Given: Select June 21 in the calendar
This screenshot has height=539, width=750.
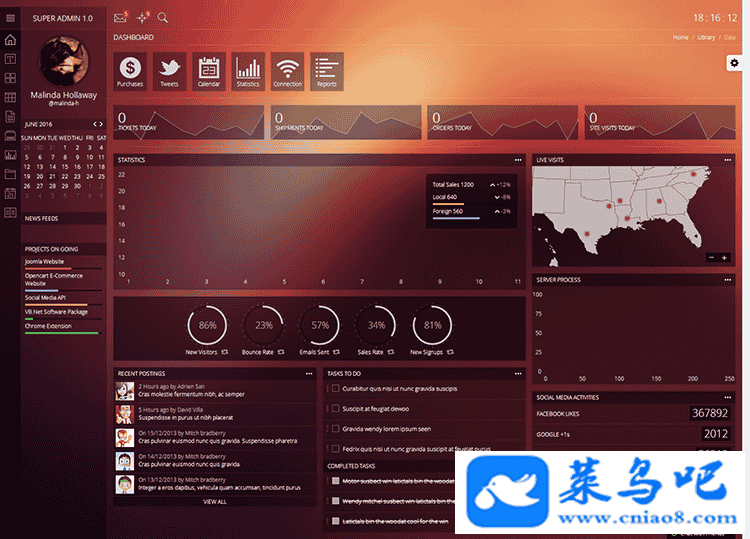Looking at the screenshot, I should [52, 176].
